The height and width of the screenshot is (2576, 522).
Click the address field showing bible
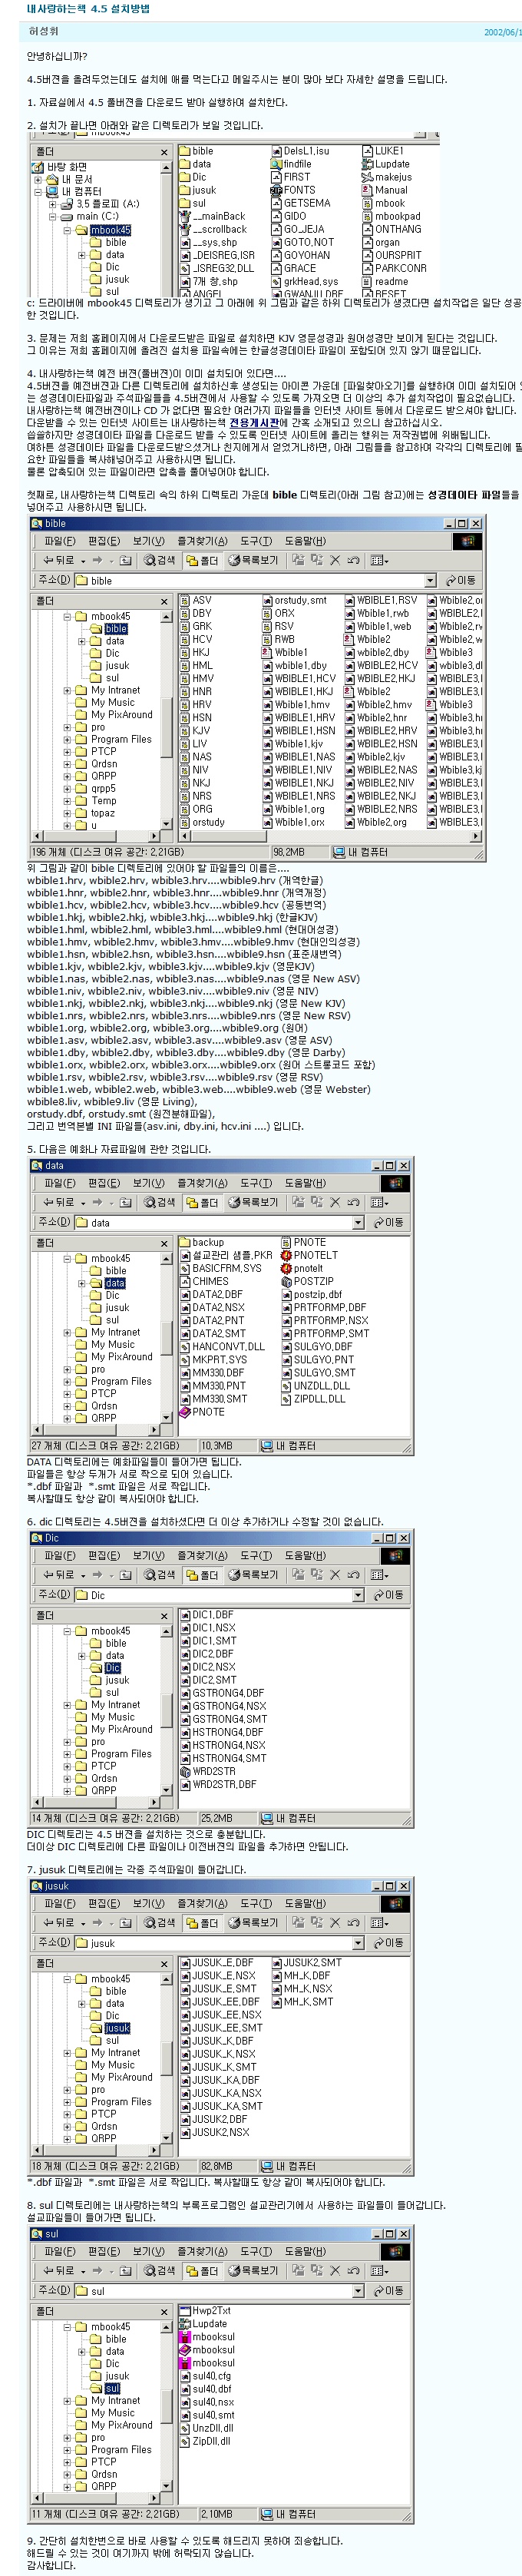coord(255,580)
